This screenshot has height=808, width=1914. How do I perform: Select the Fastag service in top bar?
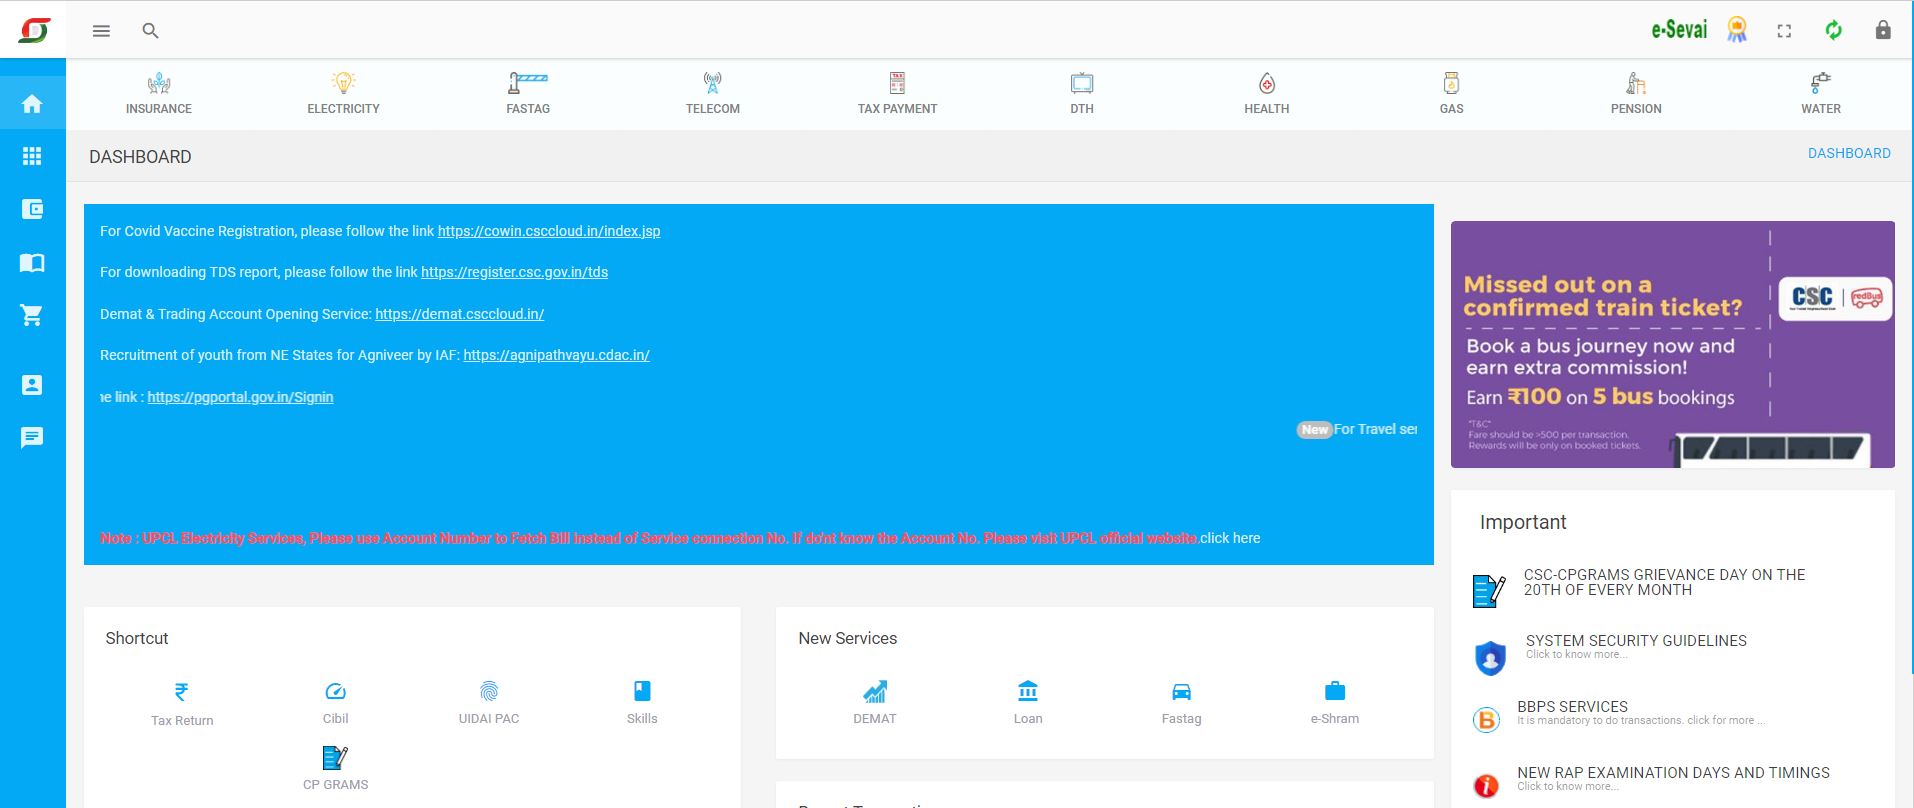528,94
